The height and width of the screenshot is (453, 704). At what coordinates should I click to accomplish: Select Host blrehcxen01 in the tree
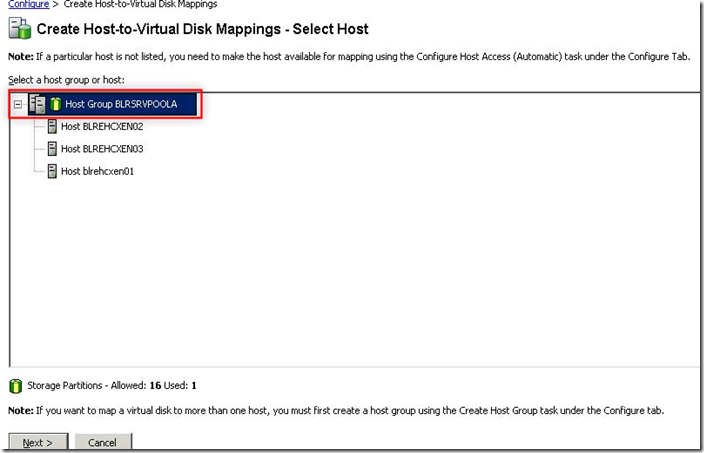coord(97,171)
